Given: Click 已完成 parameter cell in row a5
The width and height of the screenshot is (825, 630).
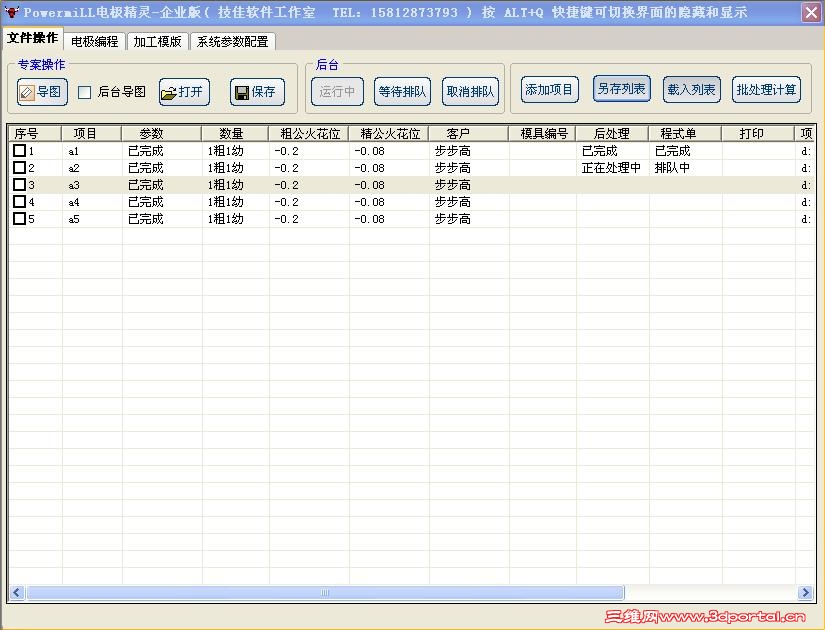Looking at the screenshot, I should click(146, 218).
